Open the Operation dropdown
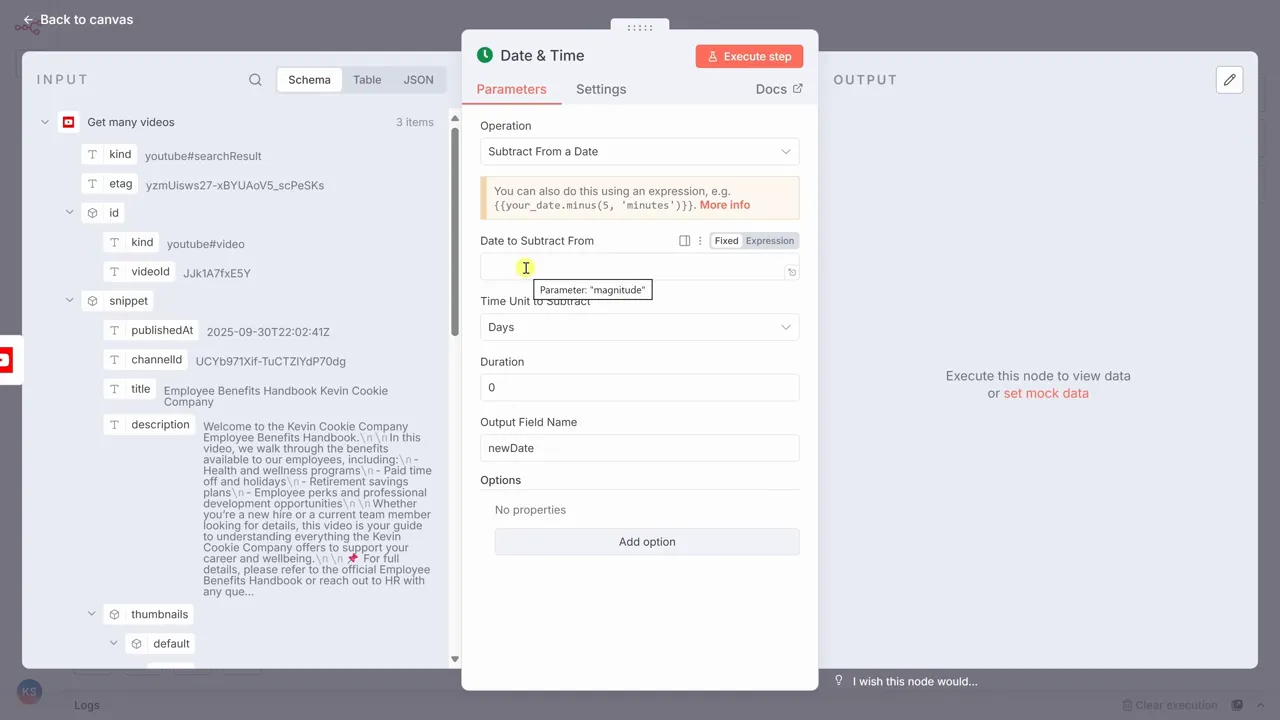1280x720 pixels. coord(640,152)
